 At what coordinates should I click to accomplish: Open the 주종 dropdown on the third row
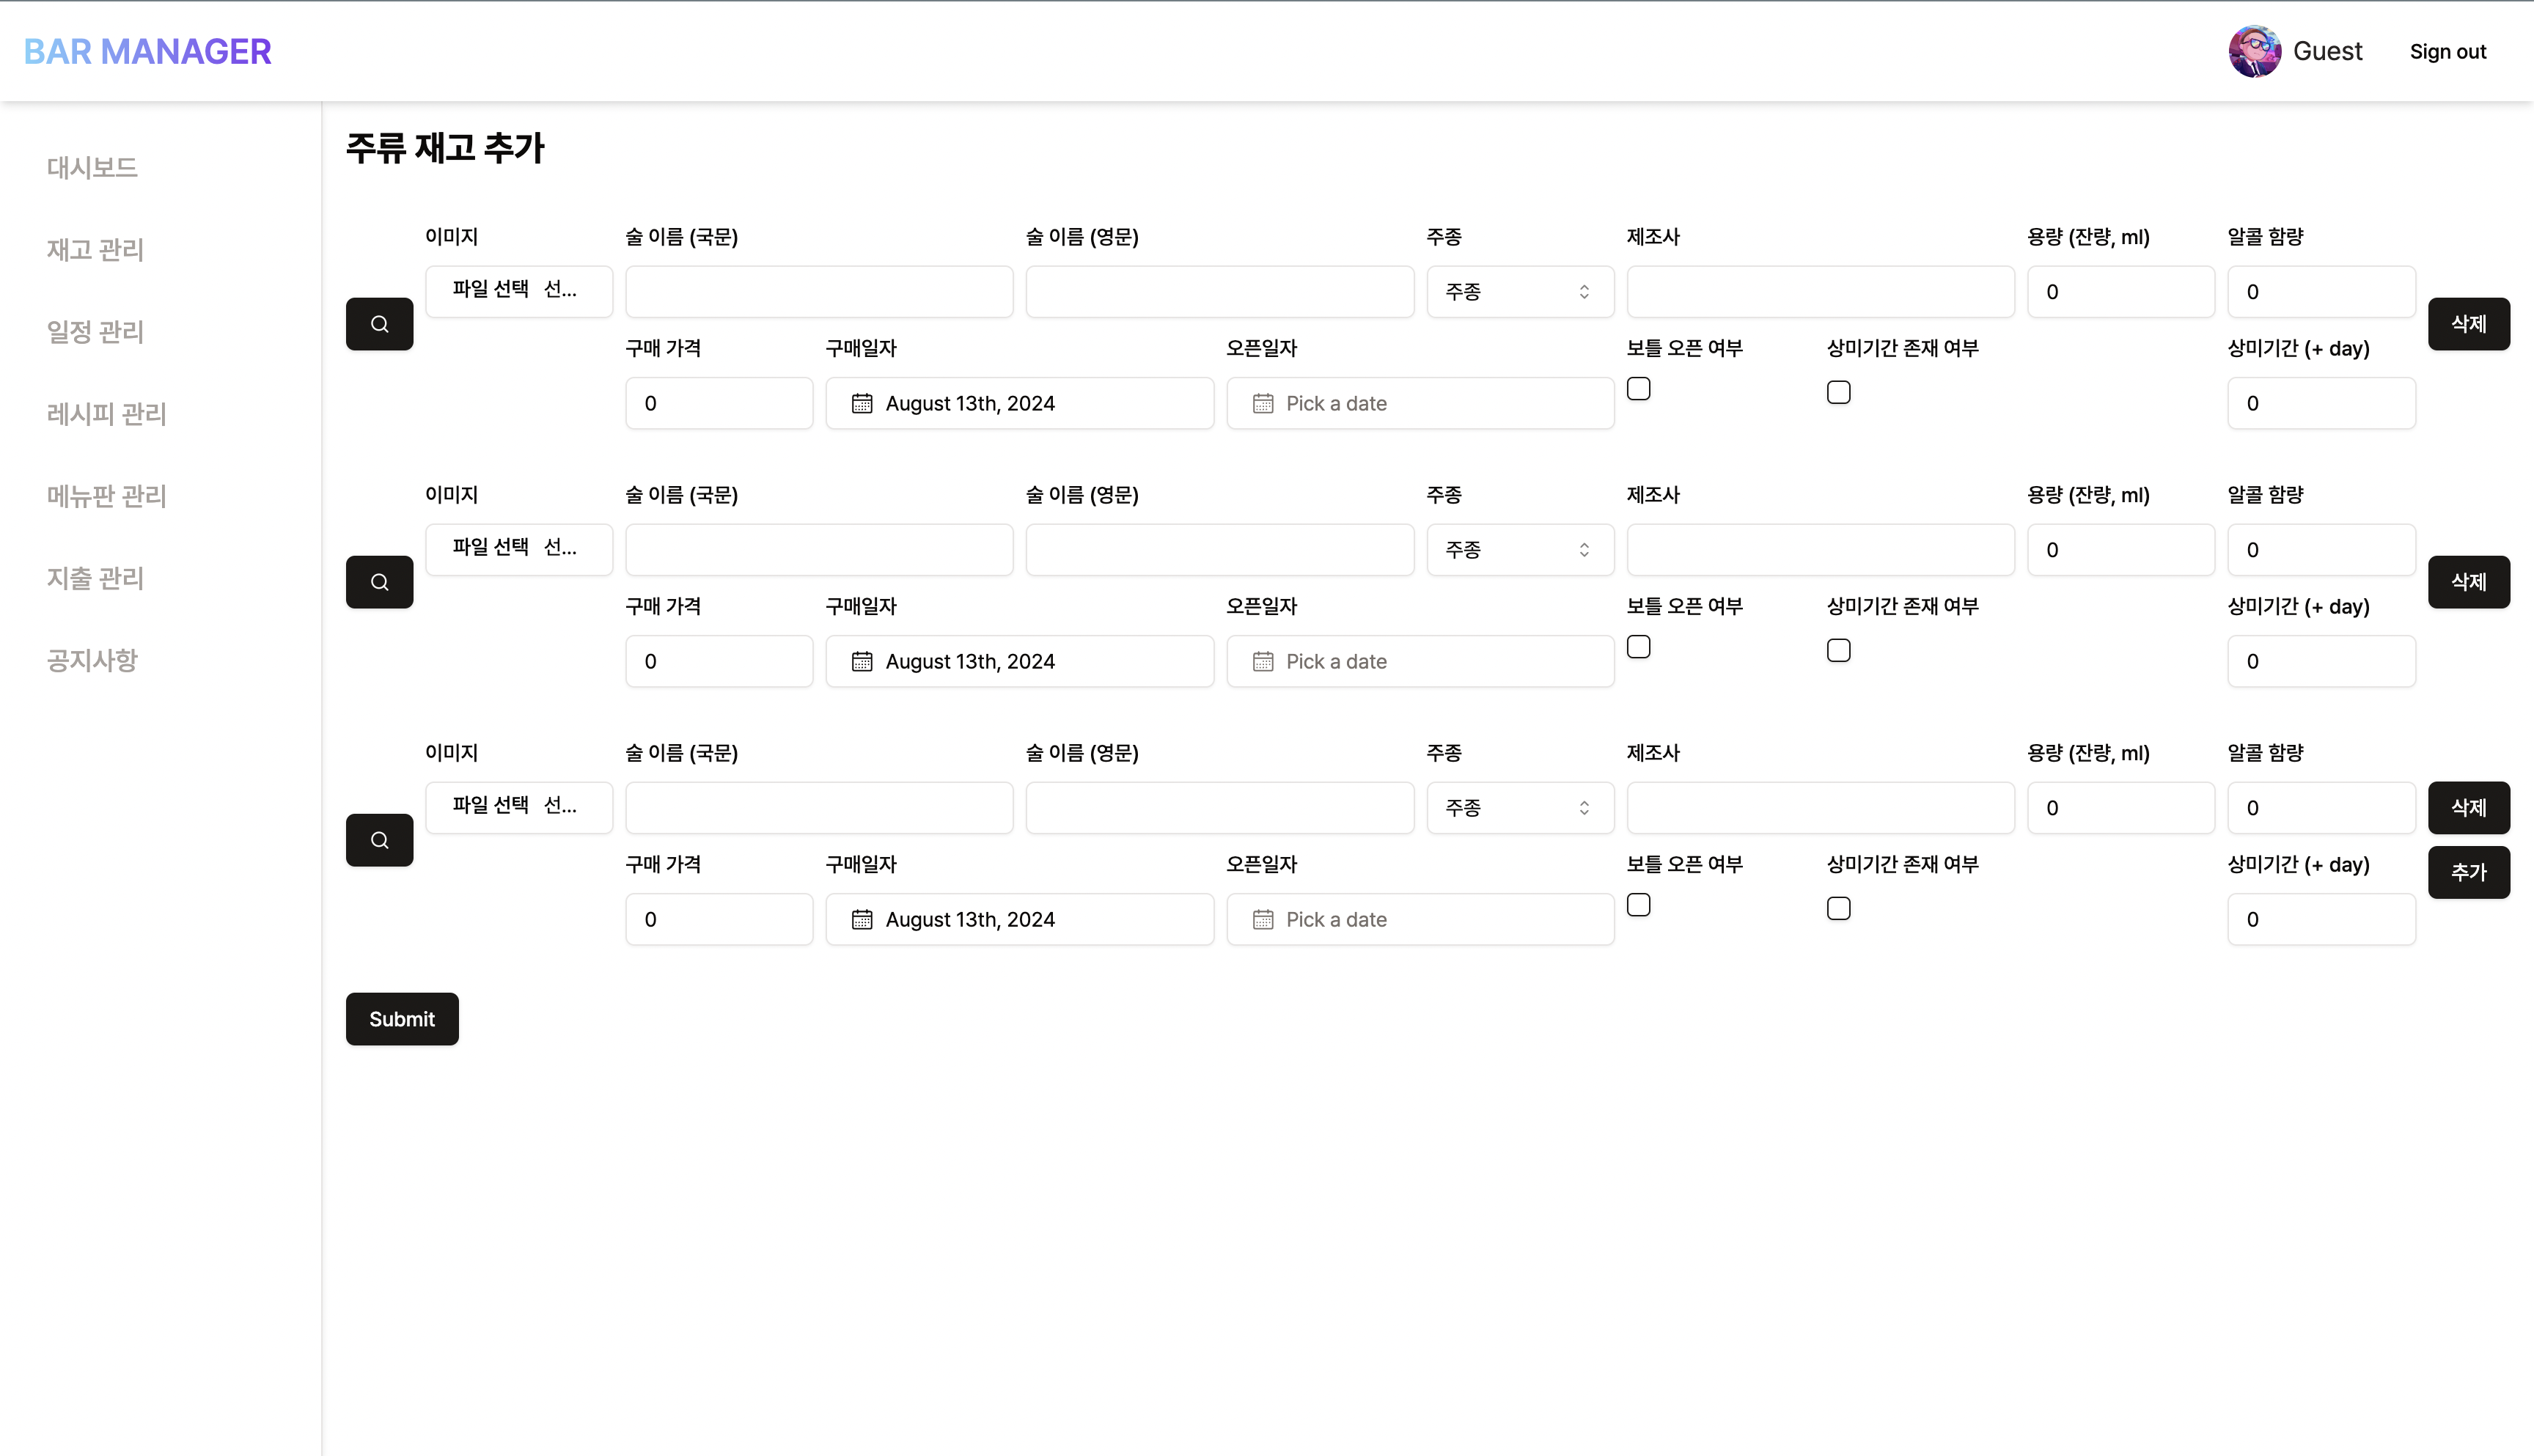click(x=1519, y=807)
